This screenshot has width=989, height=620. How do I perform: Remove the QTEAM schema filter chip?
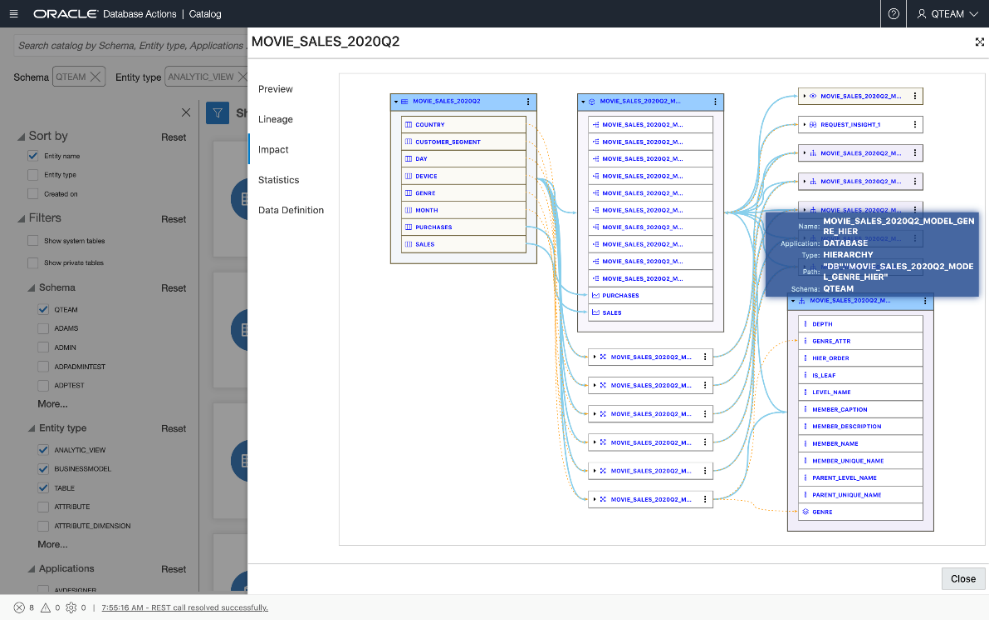click(96, 77)
